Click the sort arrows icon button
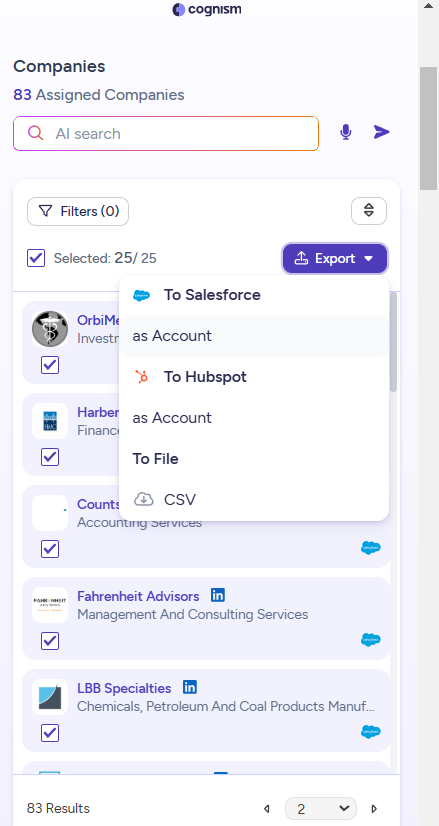439x826 pixels. pos(369,211)
